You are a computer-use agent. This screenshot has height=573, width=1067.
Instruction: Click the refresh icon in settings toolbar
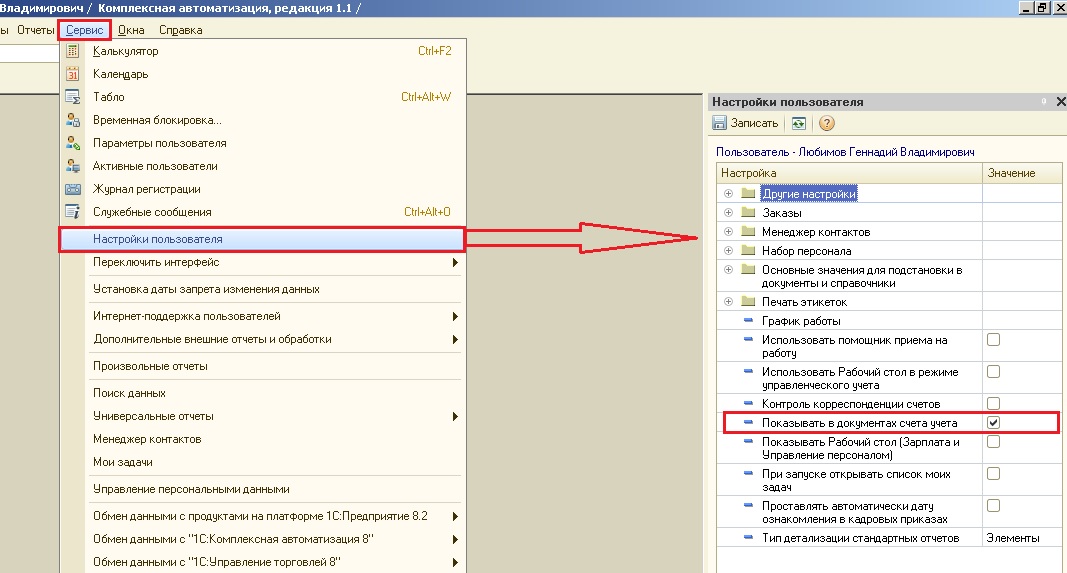click(x=799, y=123)
